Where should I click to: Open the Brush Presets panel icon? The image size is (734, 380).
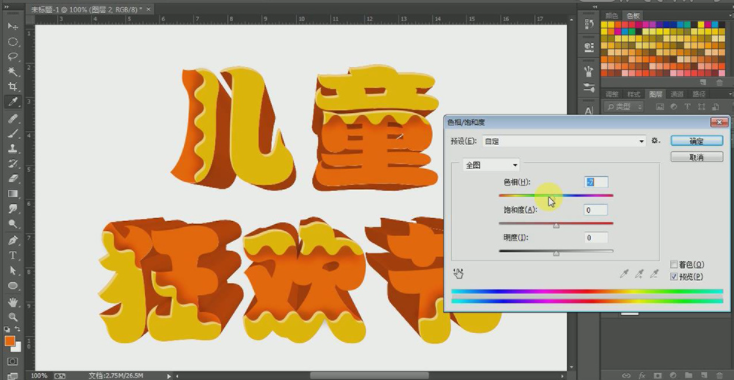pos(589,71)
